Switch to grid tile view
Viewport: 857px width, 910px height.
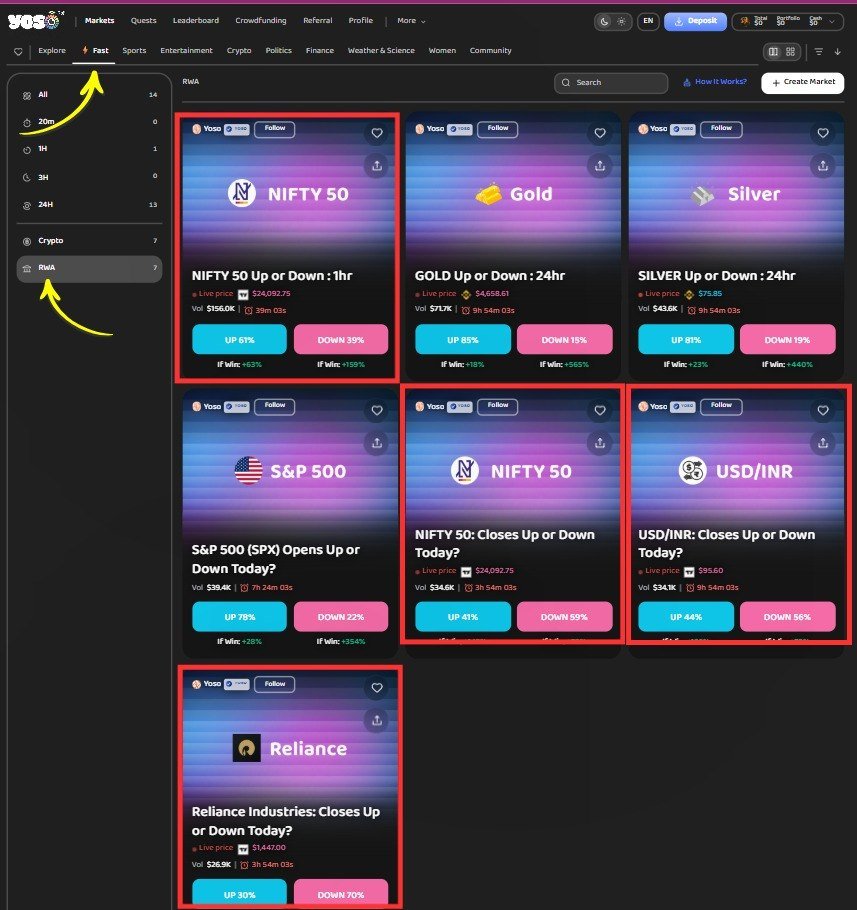click(790, 52)
